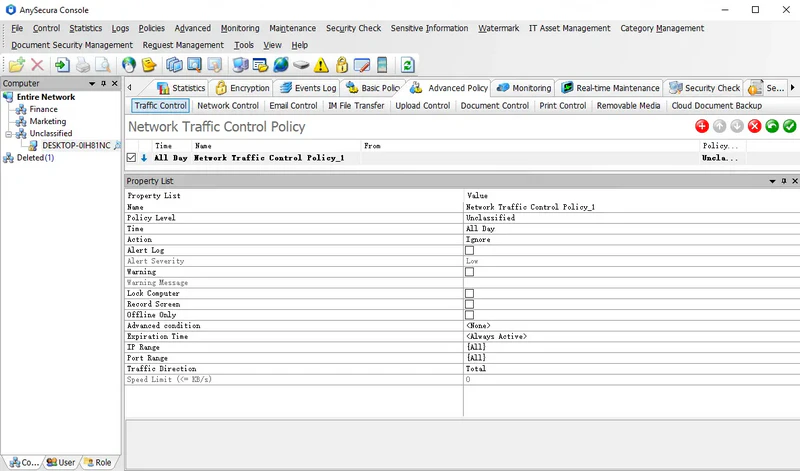Open the Watermark menu
Viewport: 800px width, 471px height.
tap(498, 28)
